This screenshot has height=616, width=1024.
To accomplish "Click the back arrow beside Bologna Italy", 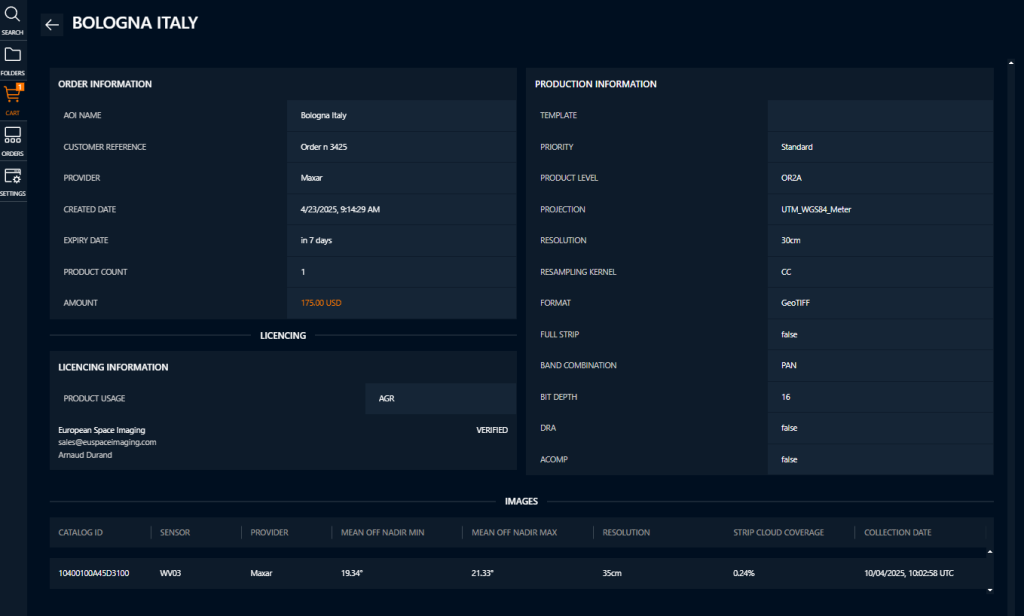I will coord(52,24).
